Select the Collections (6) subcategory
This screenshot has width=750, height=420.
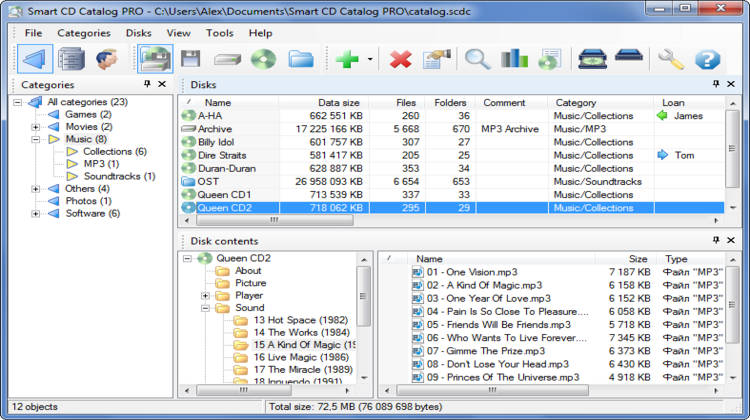point(115,152)
